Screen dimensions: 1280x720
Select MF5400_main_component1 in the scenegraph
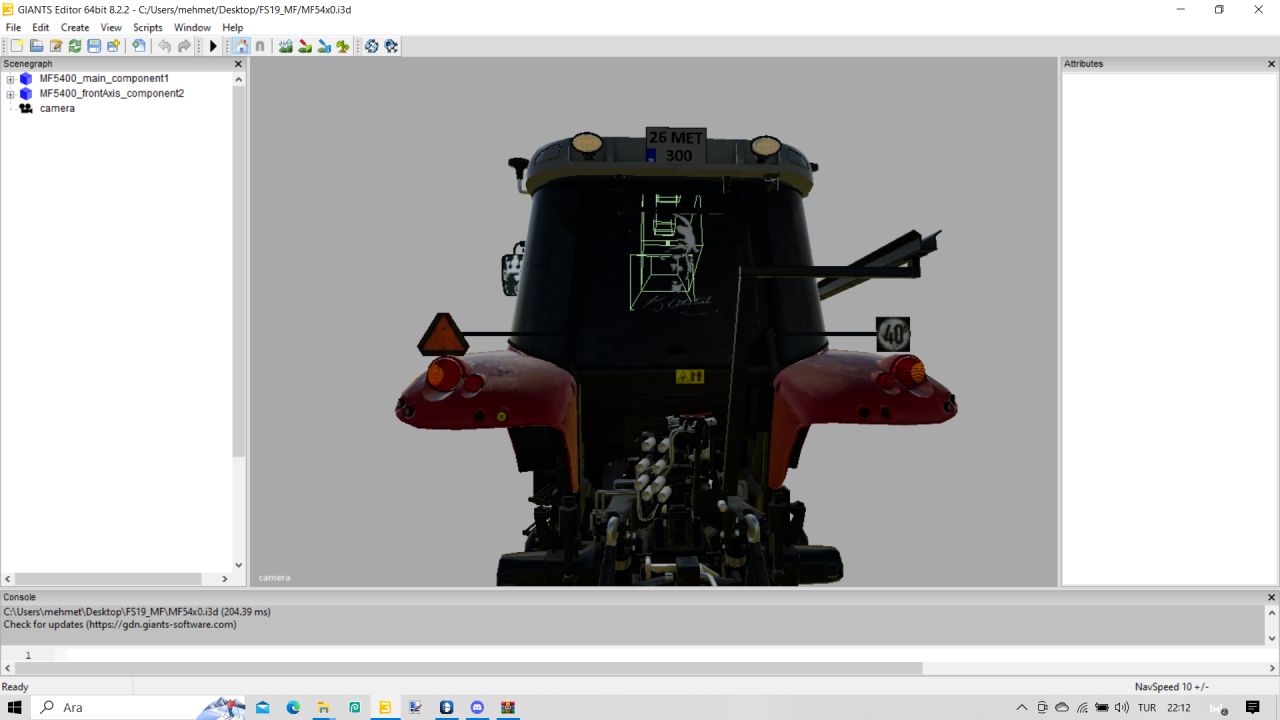pos(104,78)
